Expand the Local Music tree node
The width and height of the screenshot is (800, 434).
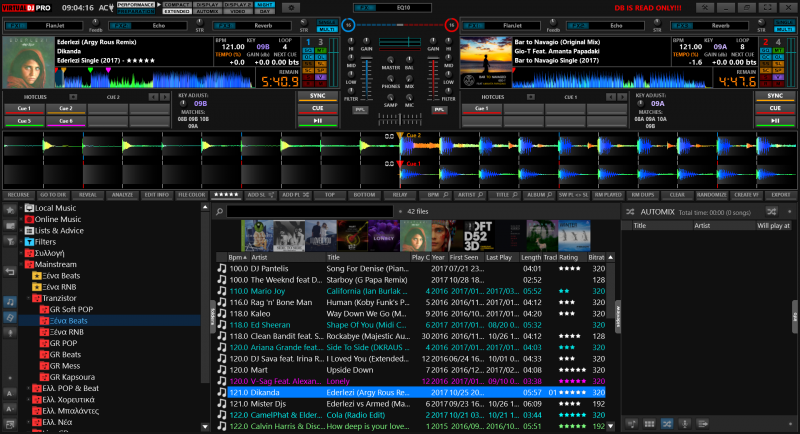point(21,208)
